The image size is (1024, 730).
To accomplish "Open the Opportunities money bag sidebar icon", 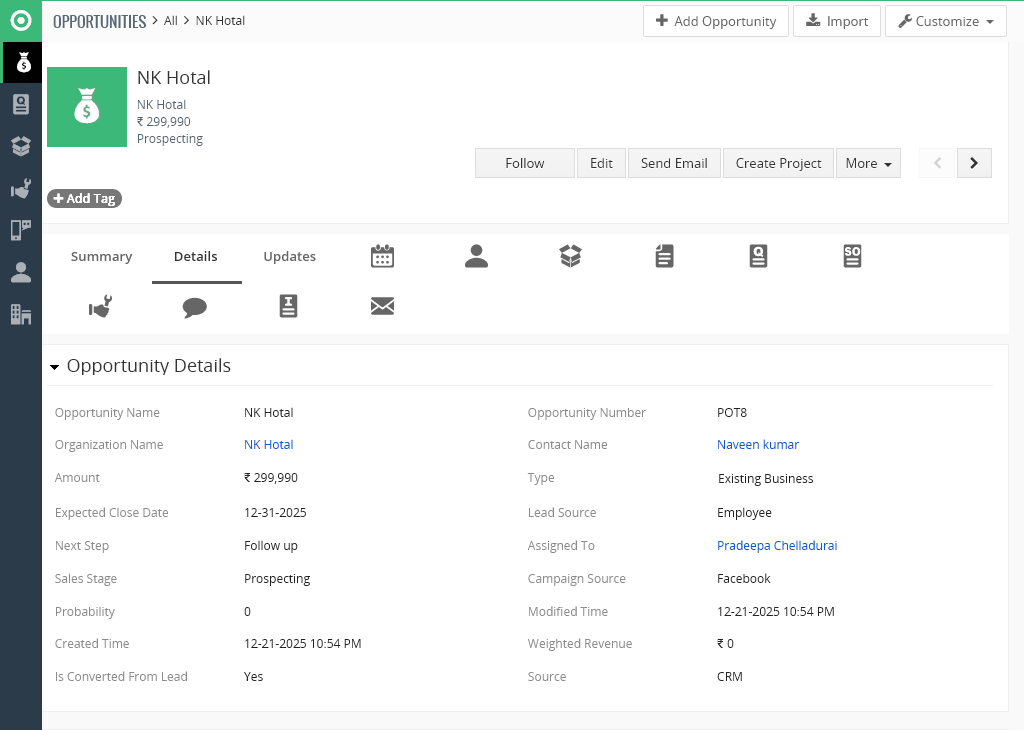I will 23,63.
